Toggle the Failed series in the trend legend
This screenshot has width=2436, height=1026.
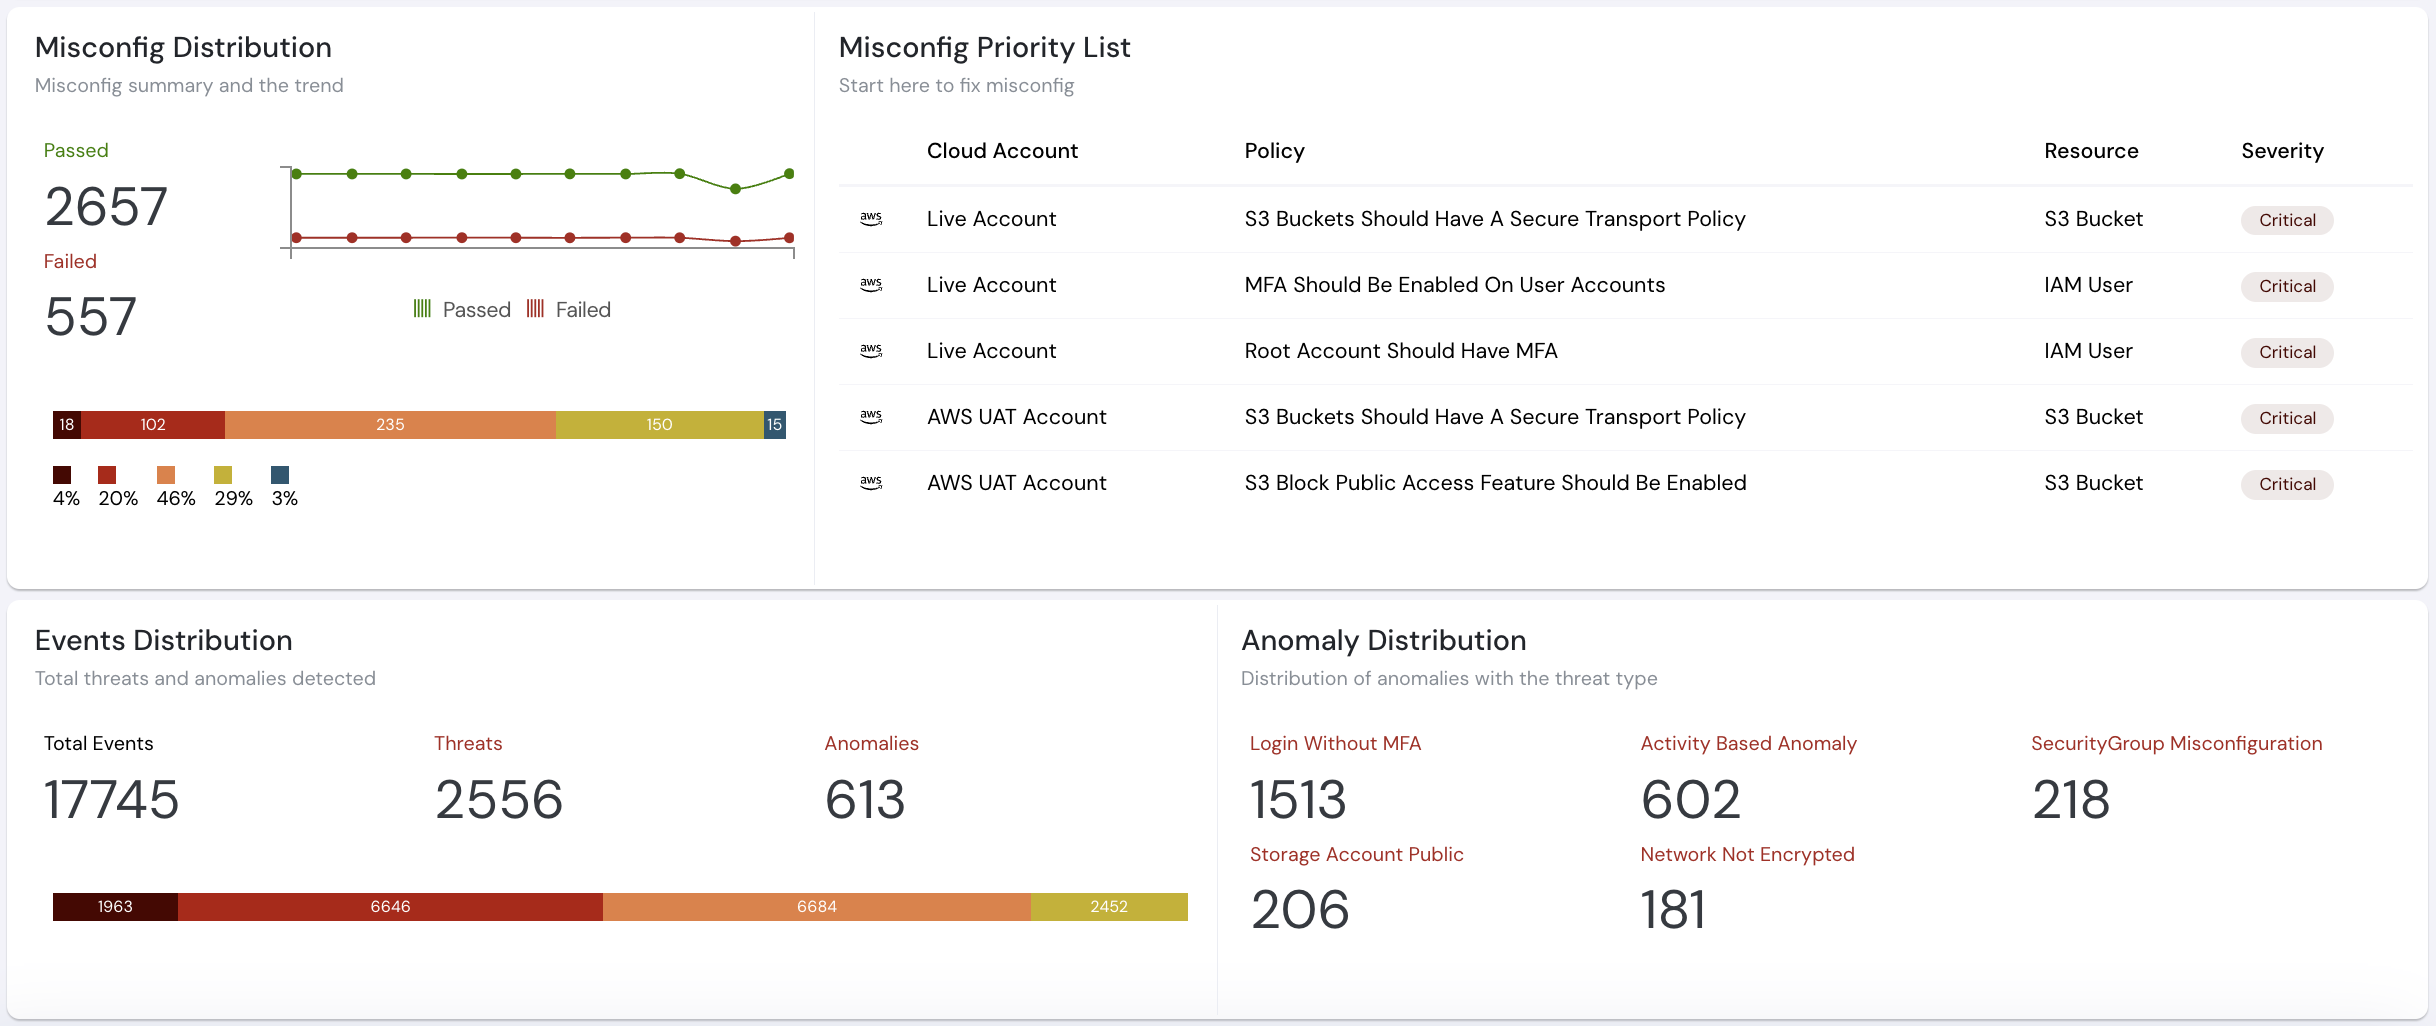569,309
